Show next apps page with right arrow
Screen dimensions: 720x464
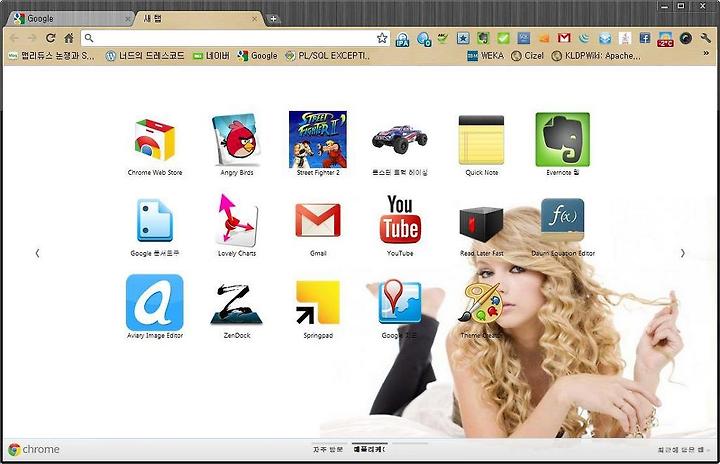pos(682,253)
